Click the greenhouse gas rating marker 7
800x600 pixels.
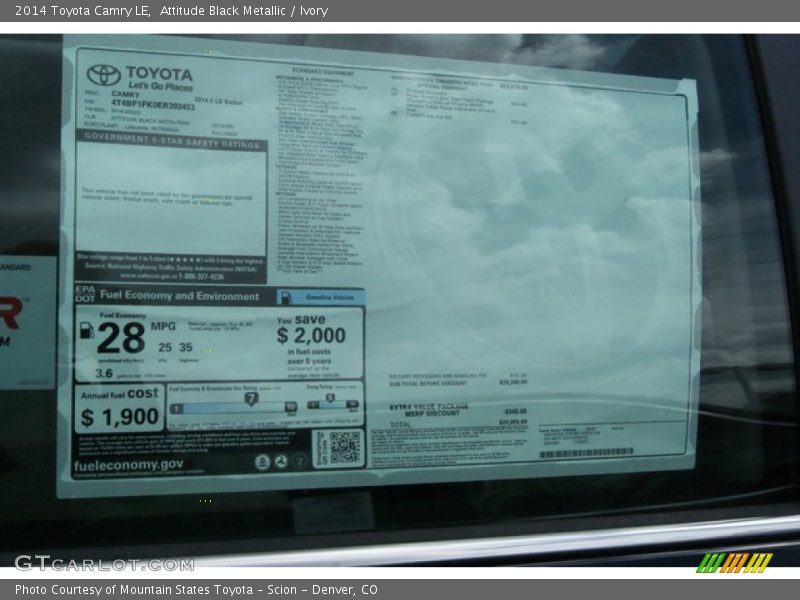[251, 398]
